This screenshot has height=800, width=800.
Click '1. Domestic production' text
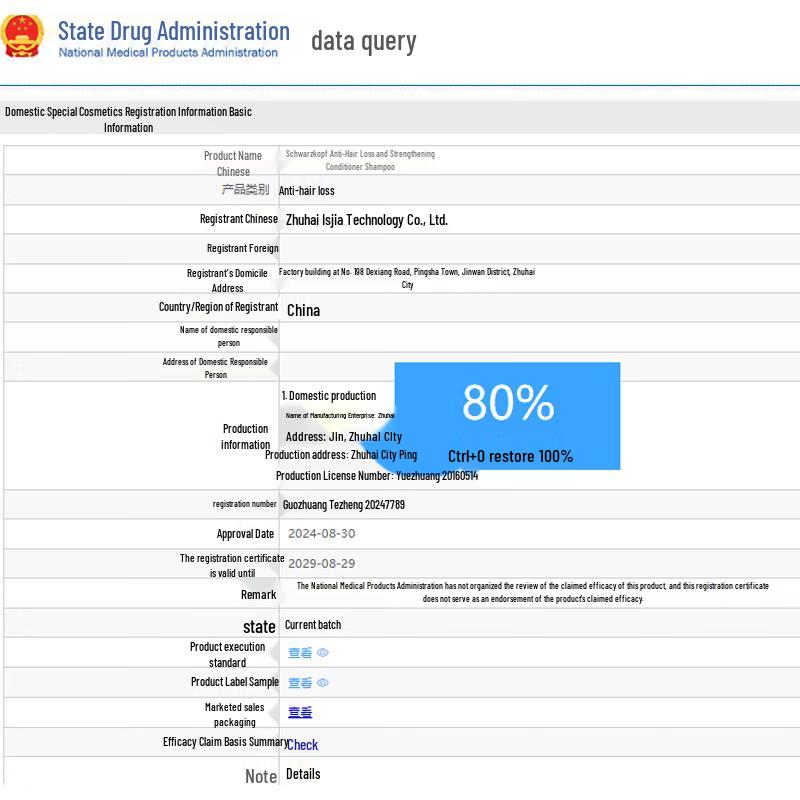pyautogui.click(x=329, y=396)
